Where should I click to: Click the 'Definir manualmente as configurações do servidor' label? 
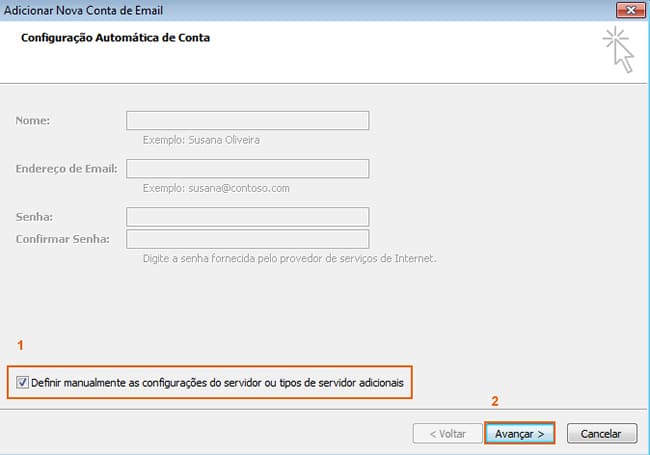pos(217,382)
